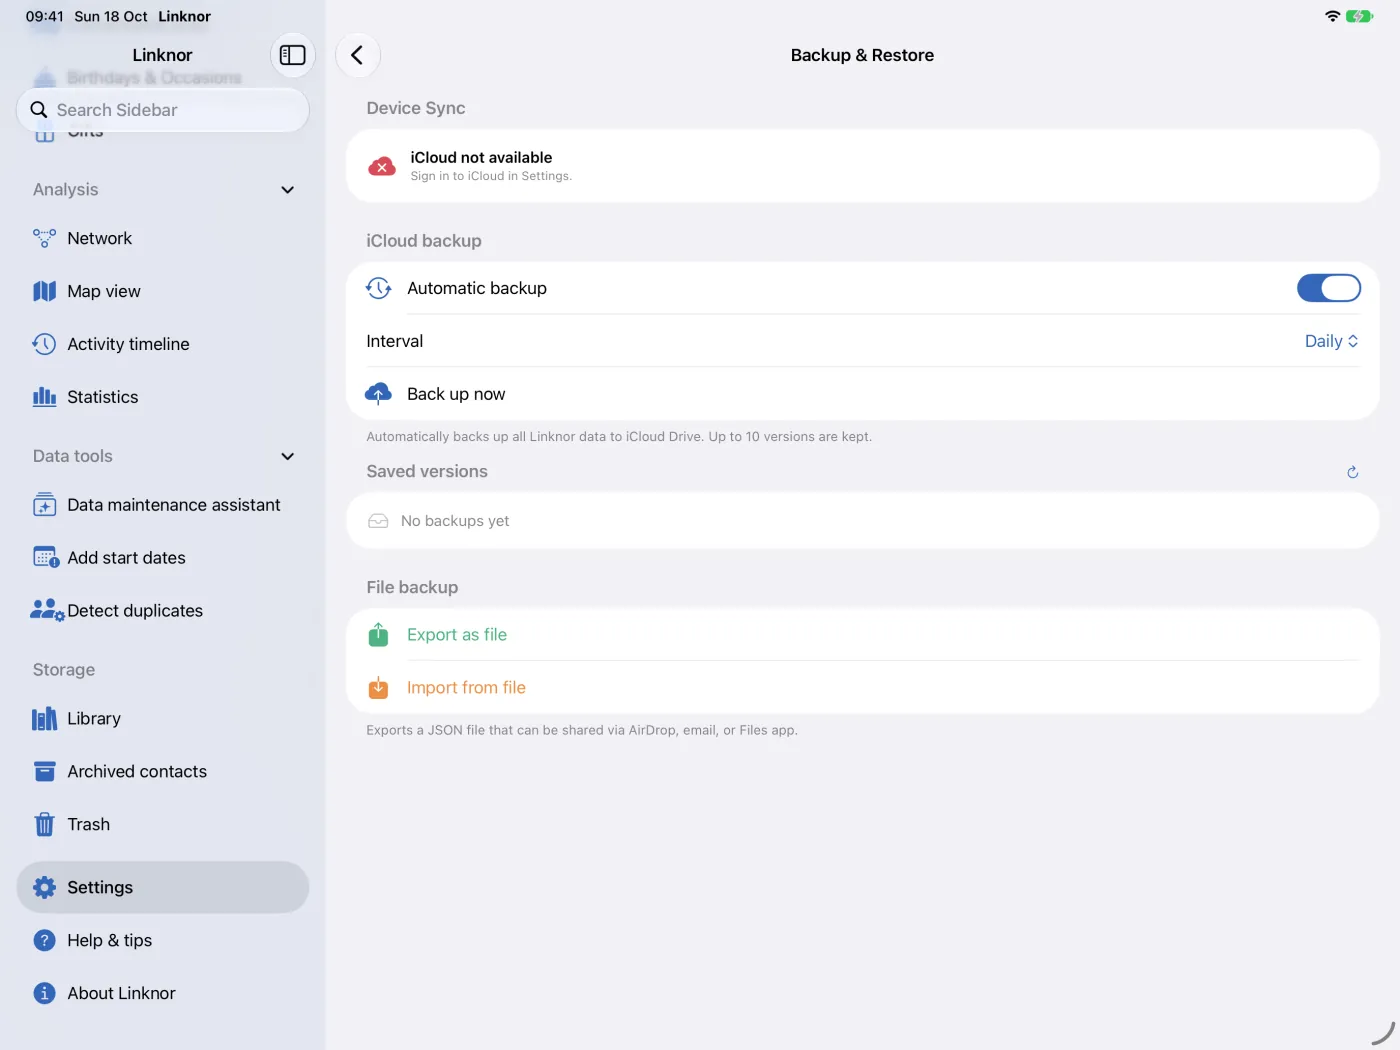Click the No backups yet row
Screen dimensions: 1400x1050
[862, 521]
